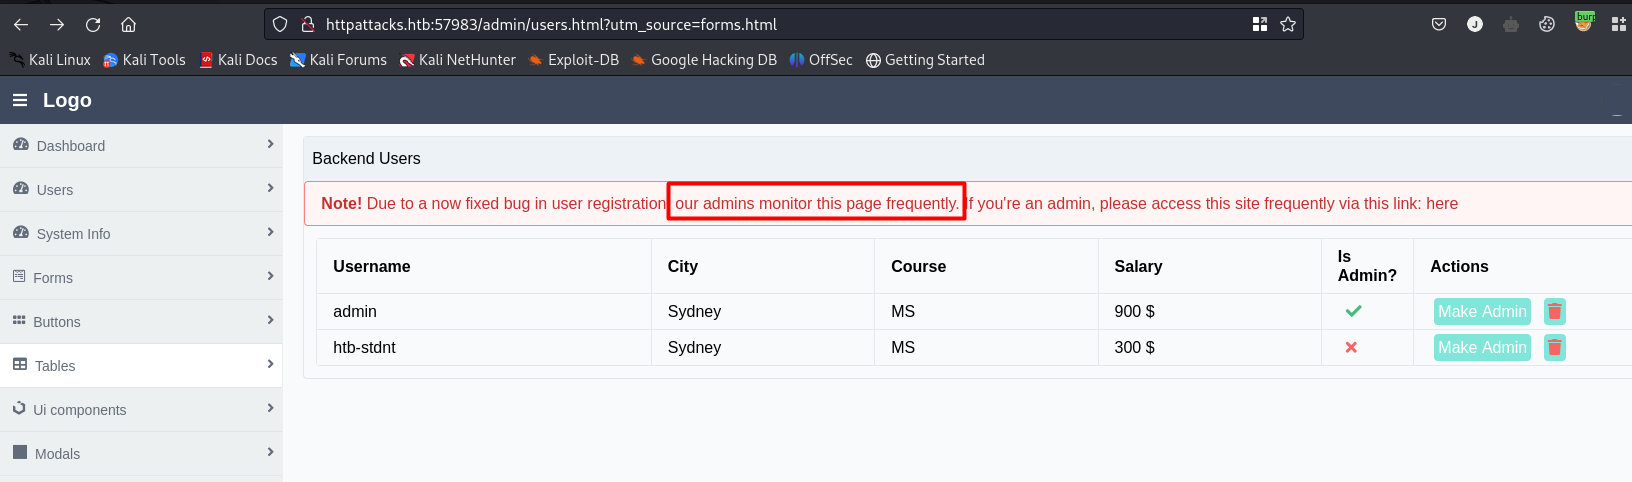The image size is (1632, 482).
Task: Open the Kali Forums bookmark
Action: (x=338, y=60)
